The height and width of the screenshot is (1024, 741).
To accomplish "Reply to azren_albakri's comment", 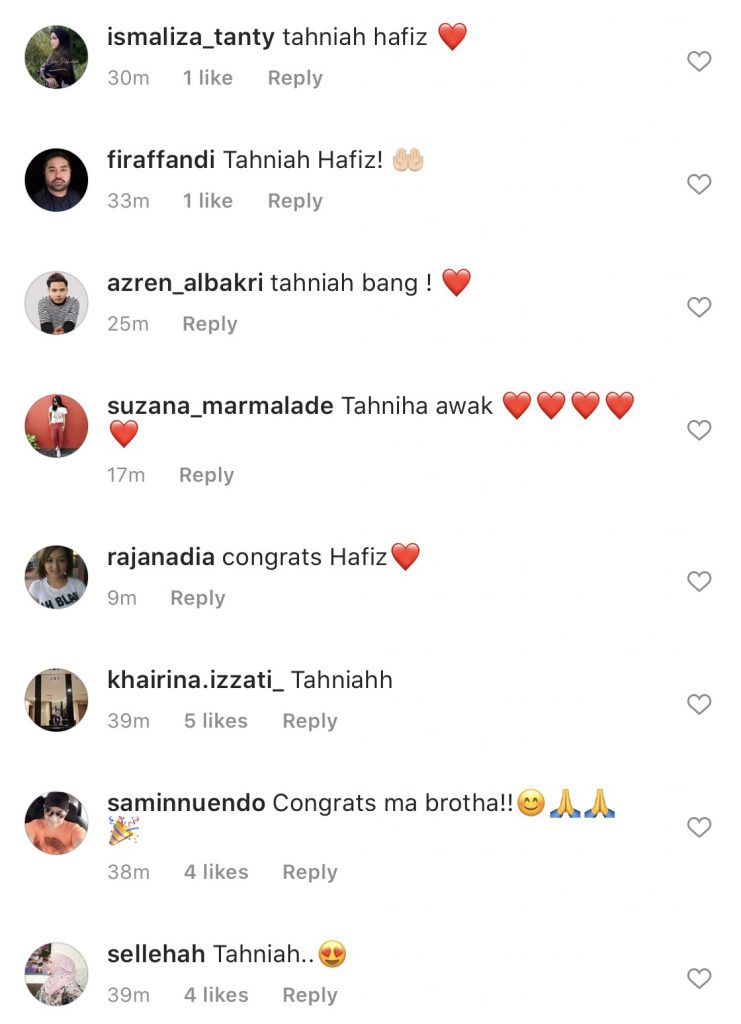I will click(210, 324).
